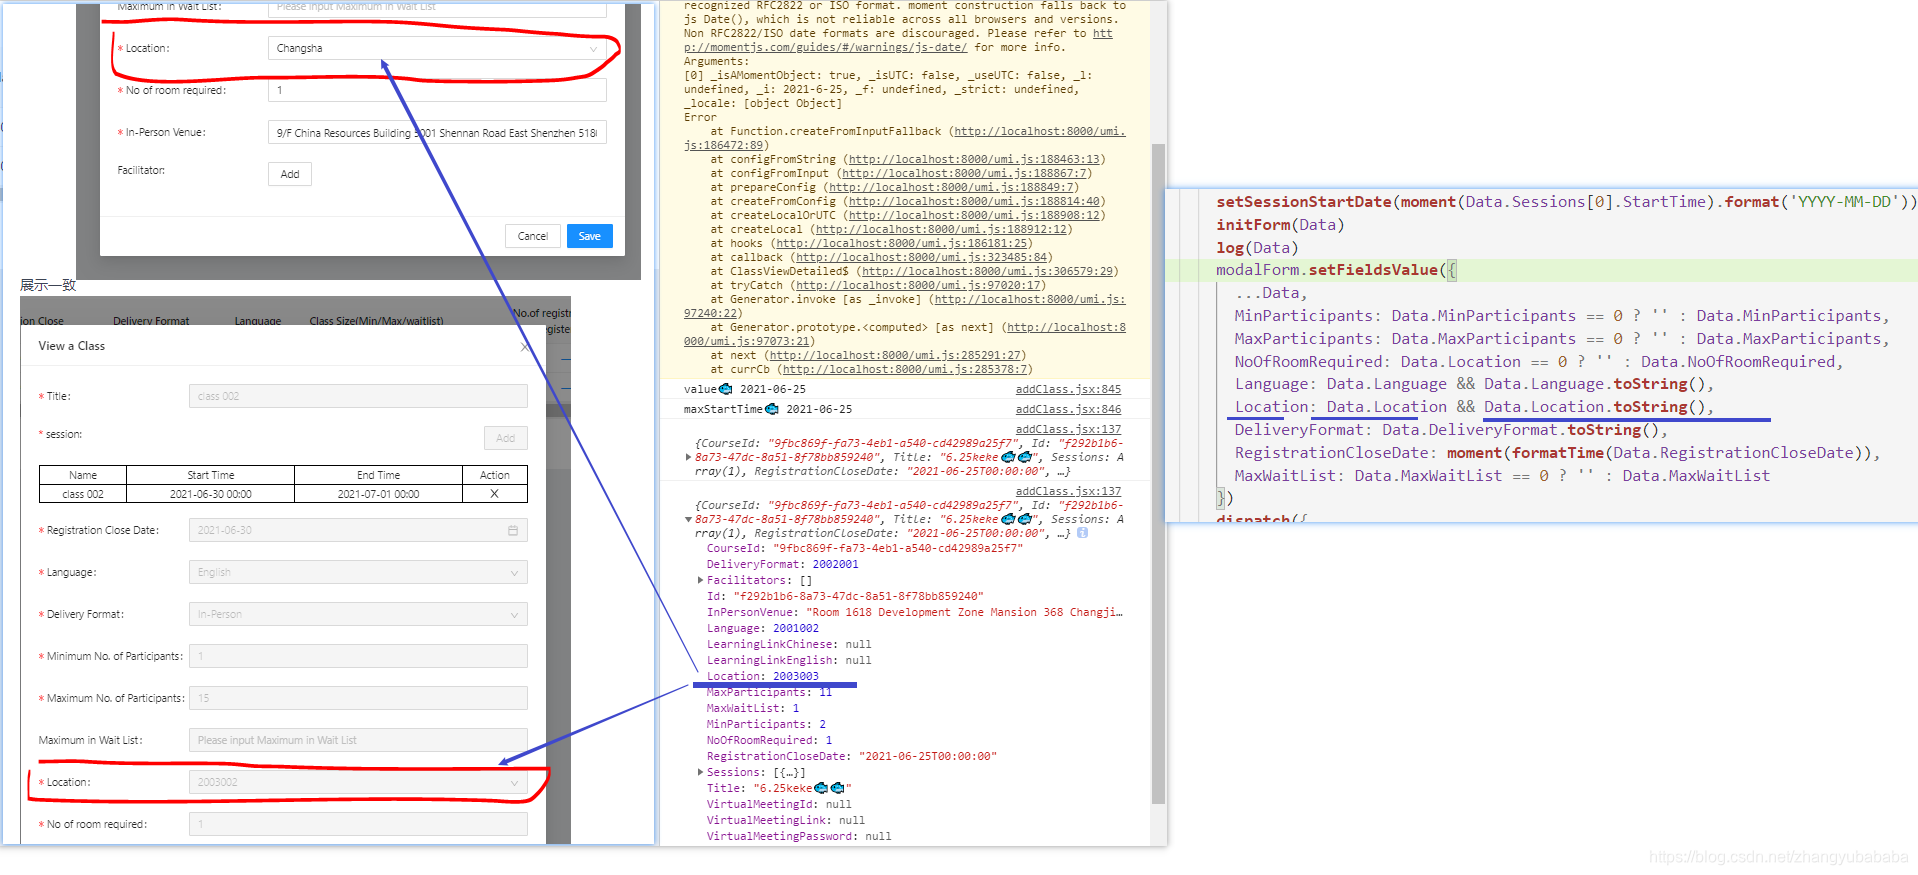Close the View a Class dialog
Viewport: 1918px width, 875px height.
525,347
